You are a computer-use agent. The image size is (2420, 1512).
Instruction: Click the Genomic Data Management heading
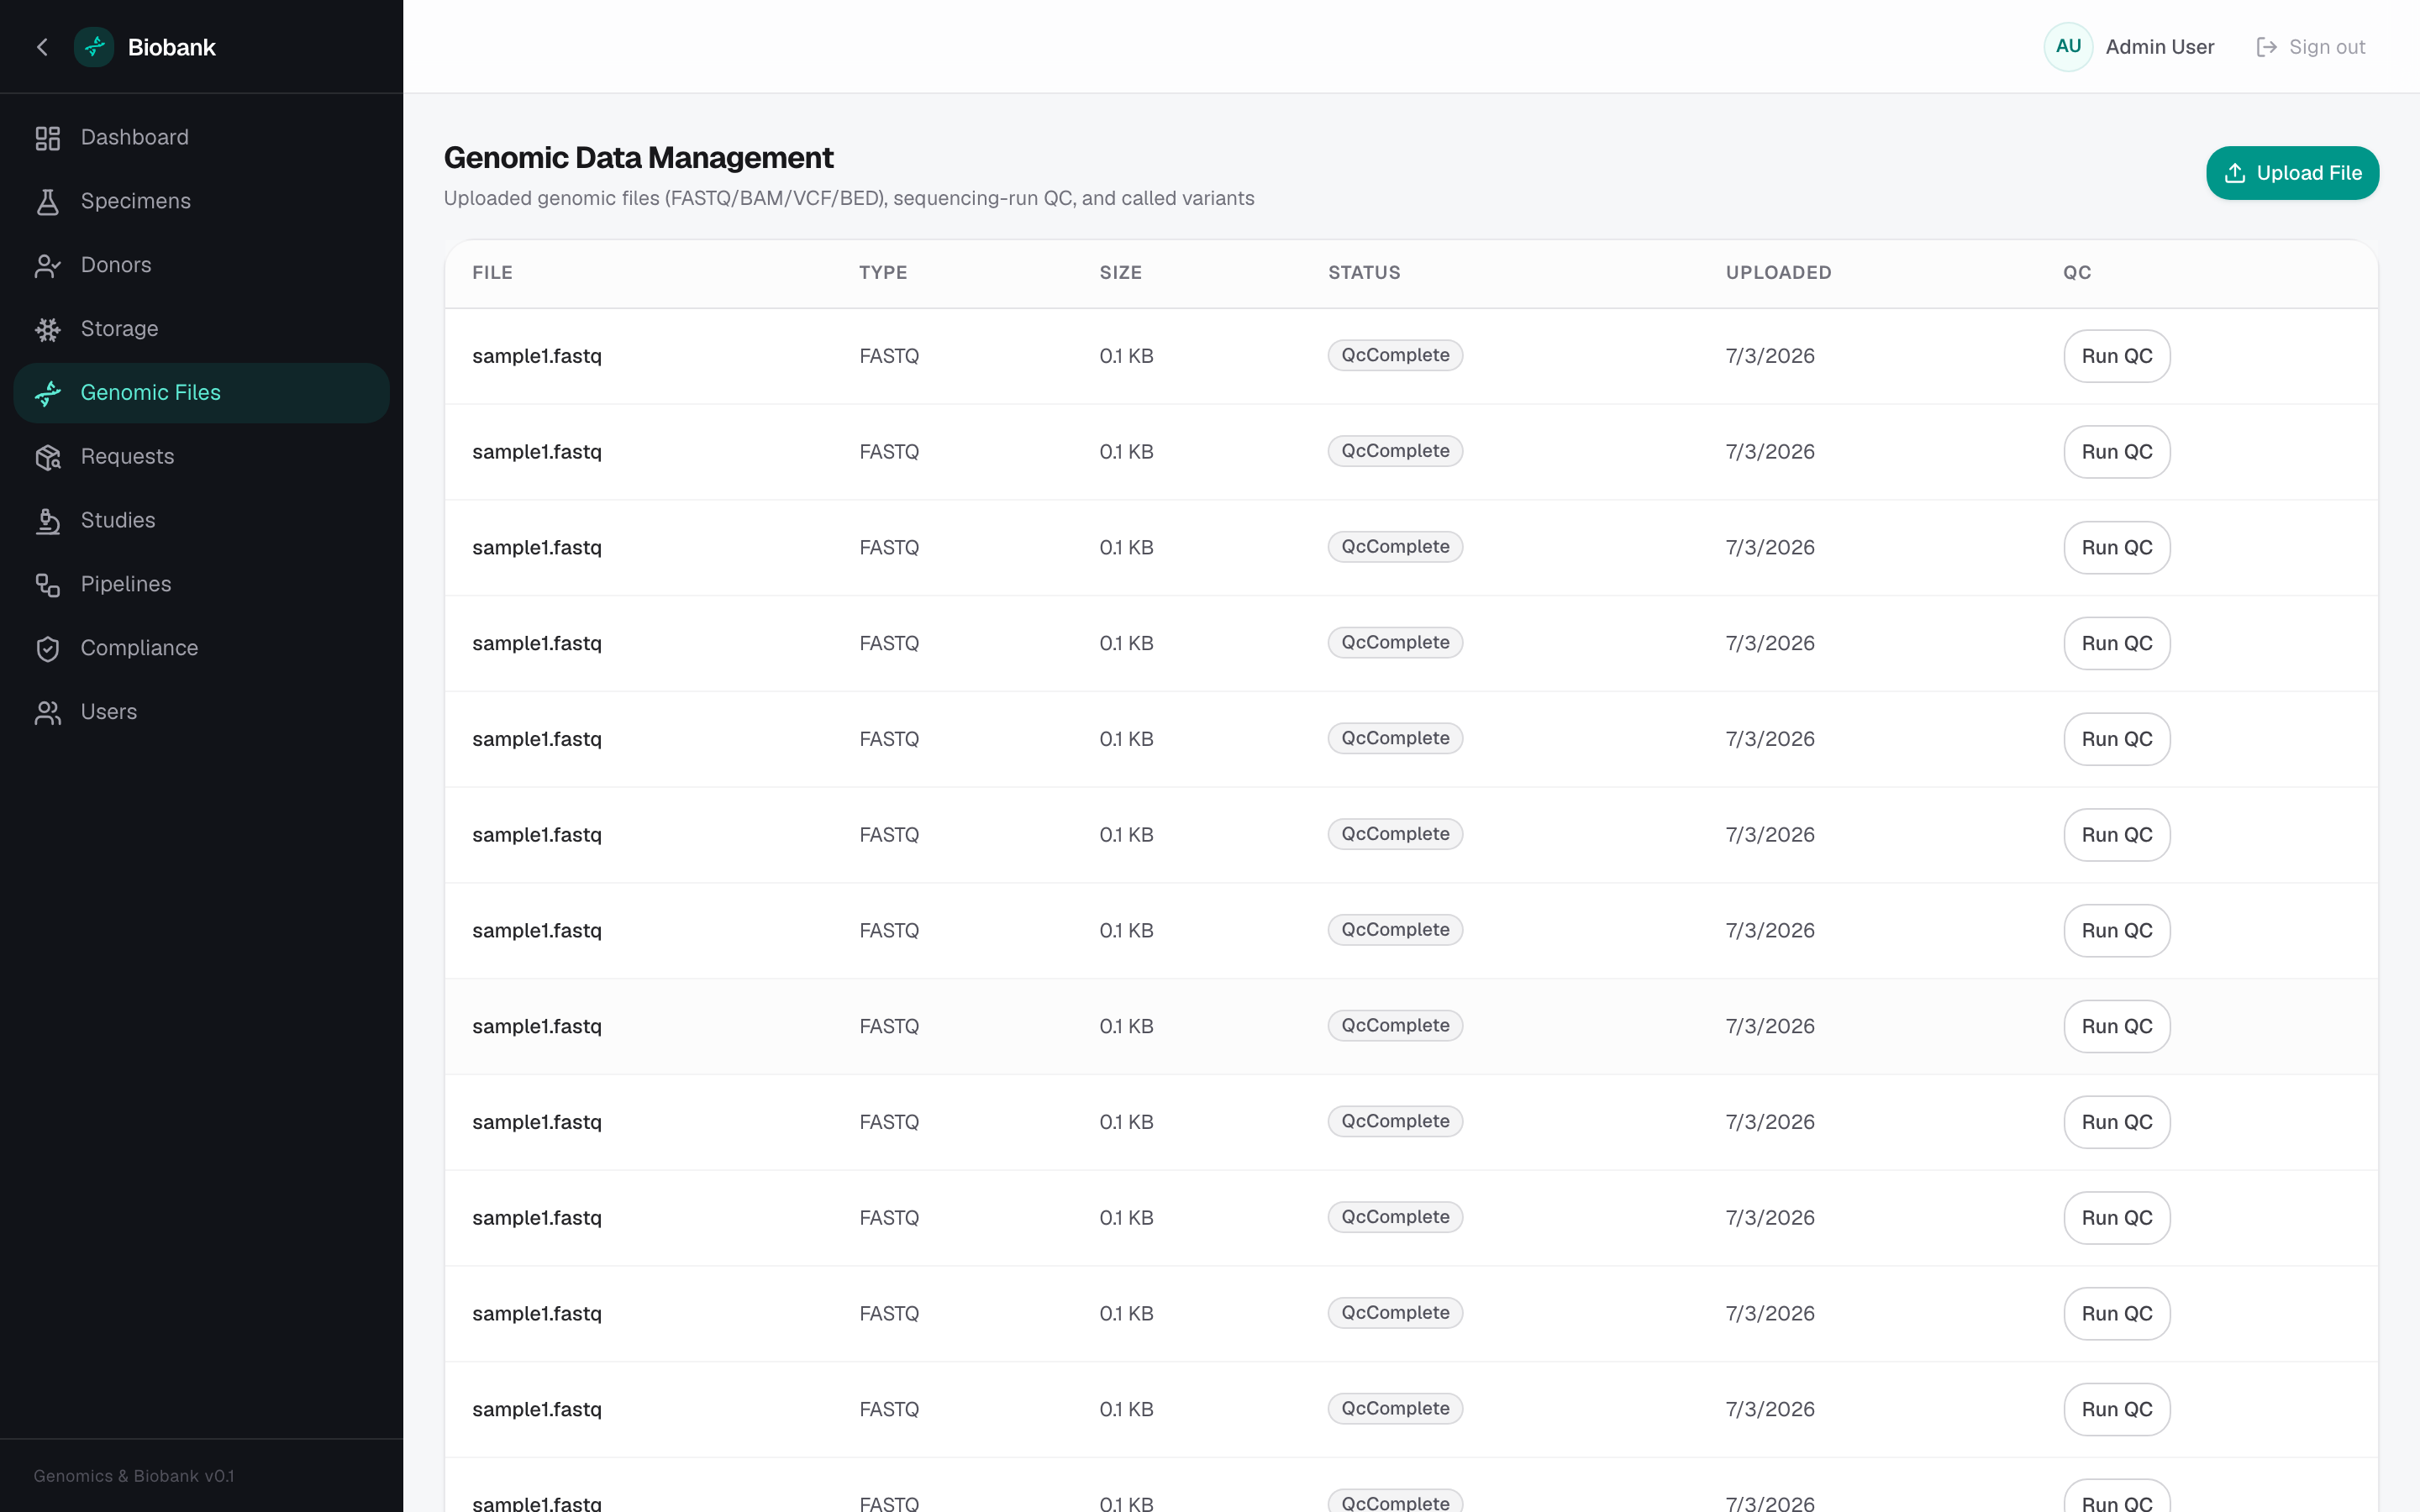tap(638, 158)
